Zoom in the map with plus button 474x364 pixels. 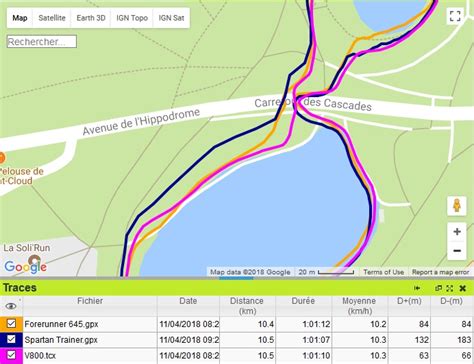point(457,231)
